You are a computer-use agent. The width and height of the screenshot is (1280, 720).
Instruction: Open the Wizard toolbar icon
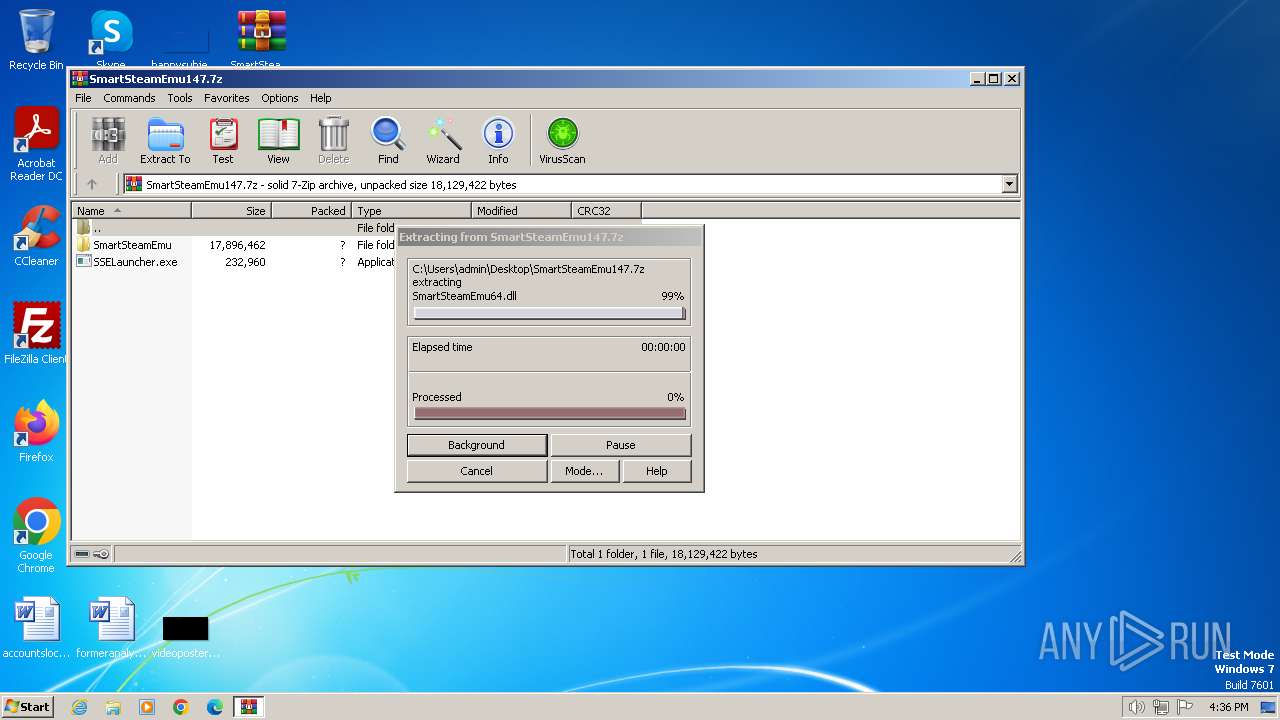click(443, 140)
